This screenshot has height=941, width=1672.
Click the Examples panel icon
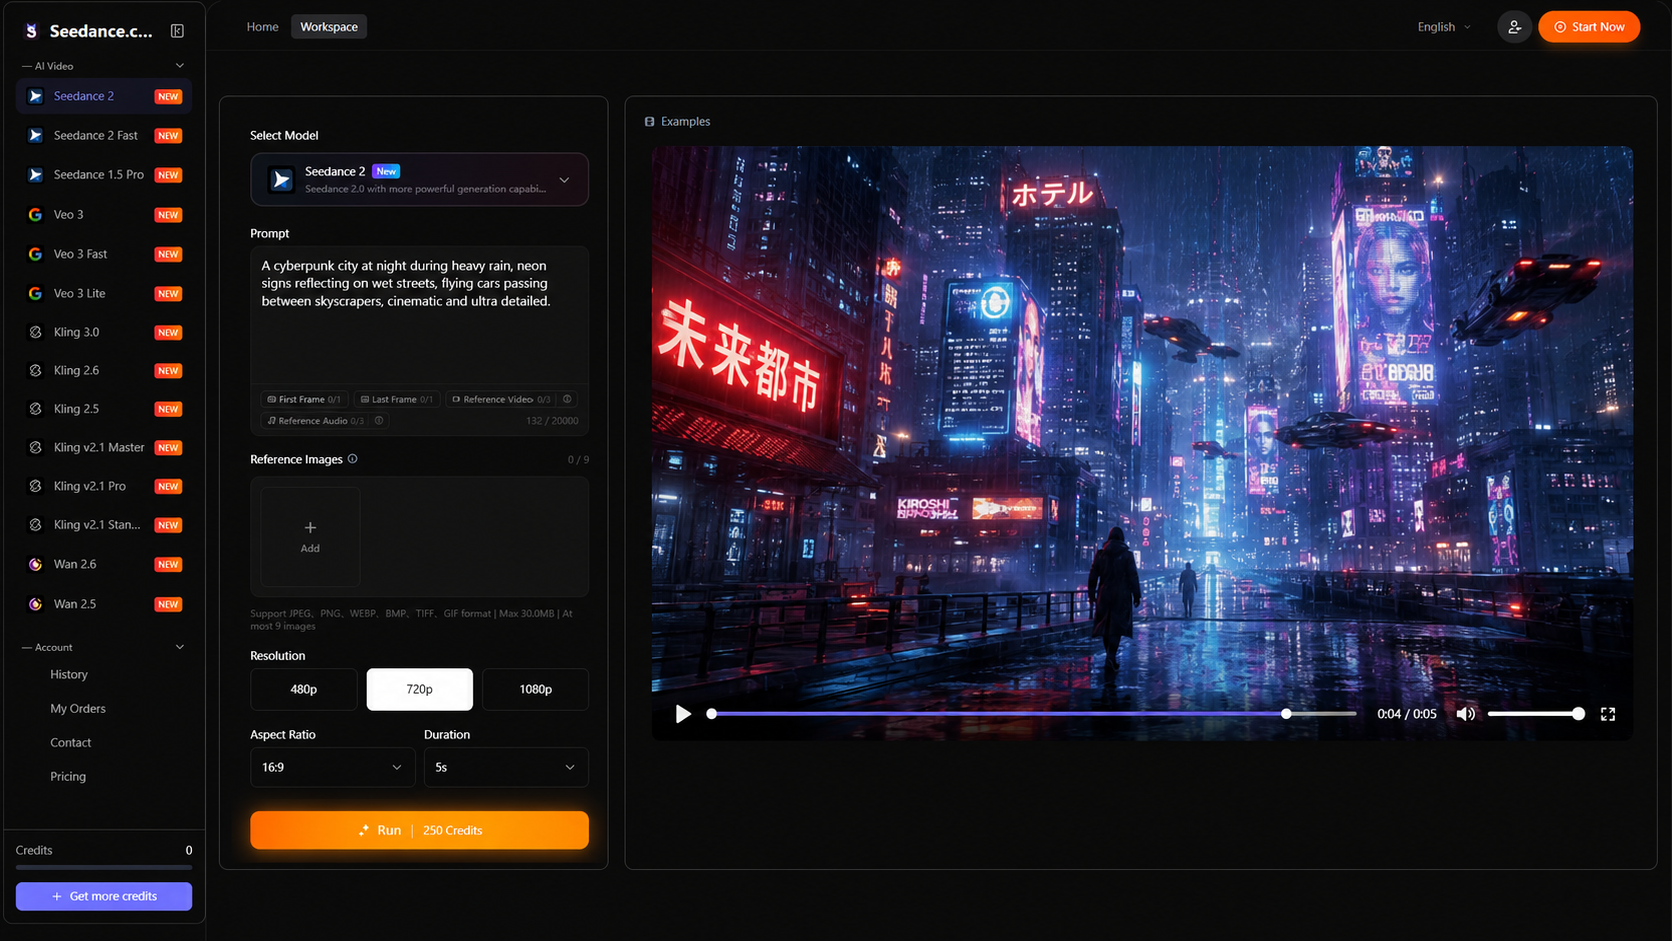[650, 122]
